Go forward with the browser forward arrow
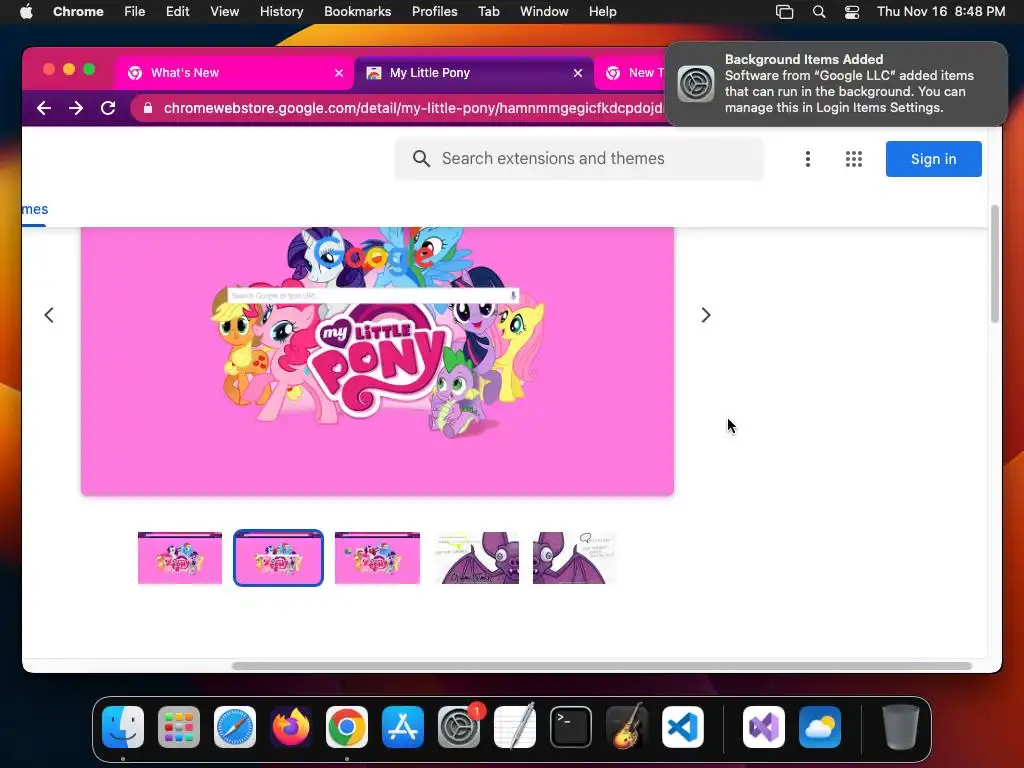The width and height of the screenshot is (1024, 768). (x=76, y=108)
